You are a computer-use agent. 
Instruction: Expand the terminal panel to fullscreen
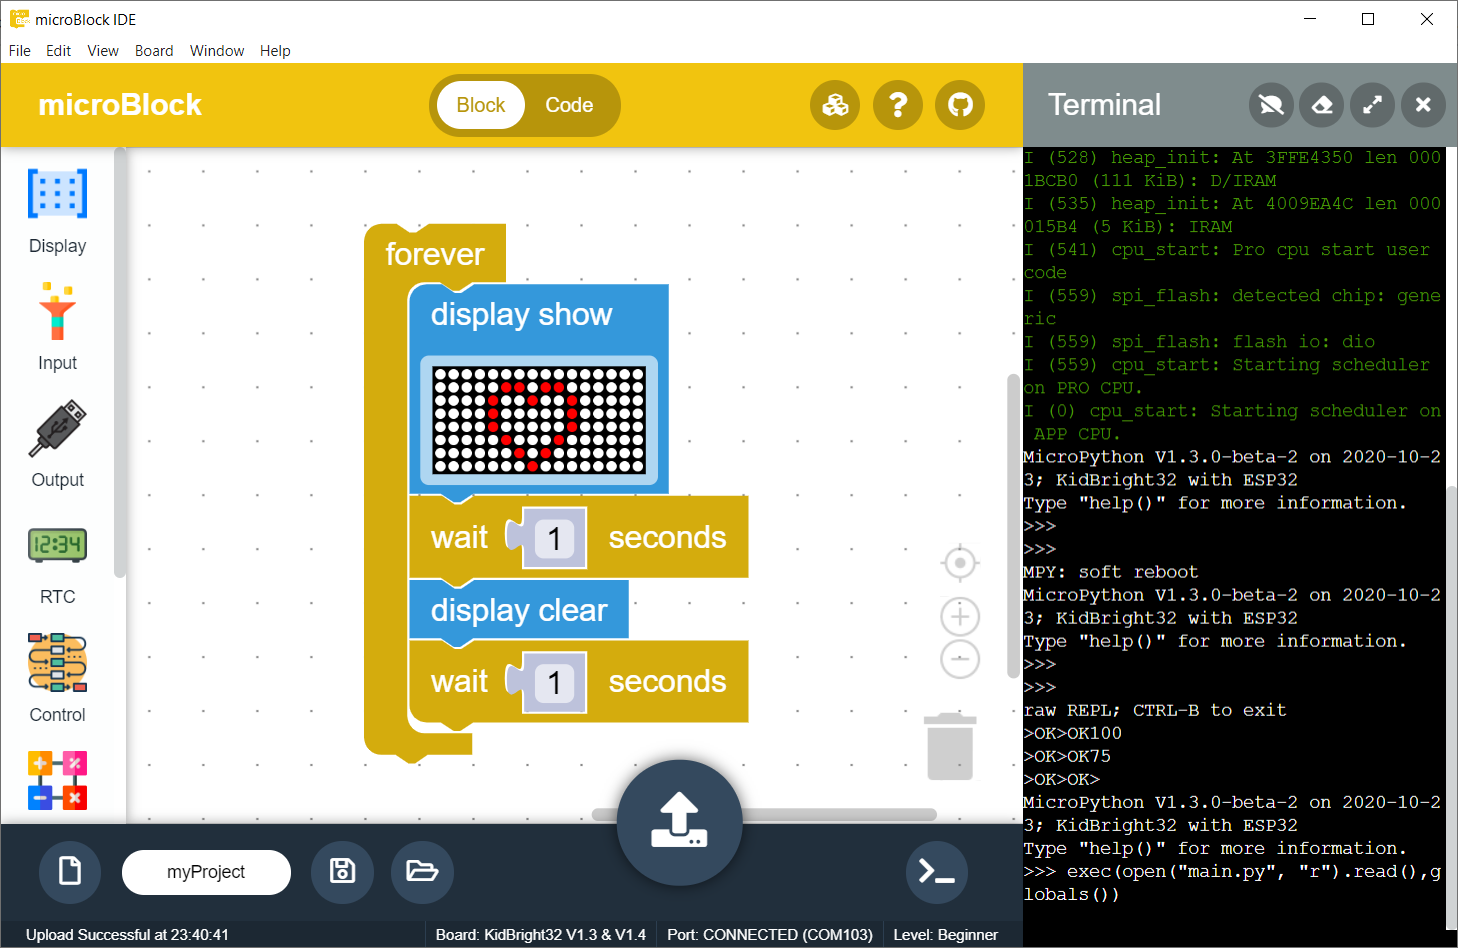tap(1373, 105)
